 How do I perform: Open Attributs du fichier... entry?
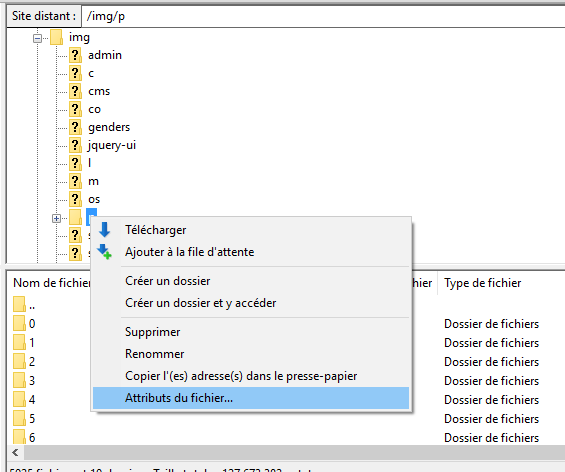[x=251, y=398]
